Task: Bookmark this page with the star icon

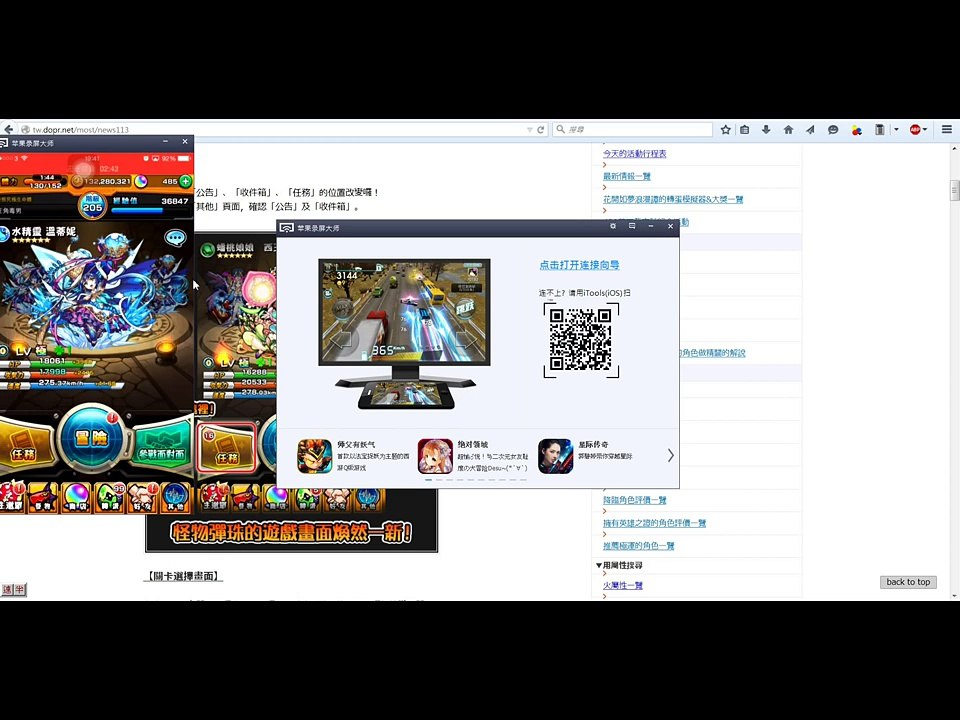Action: point(726,129)
